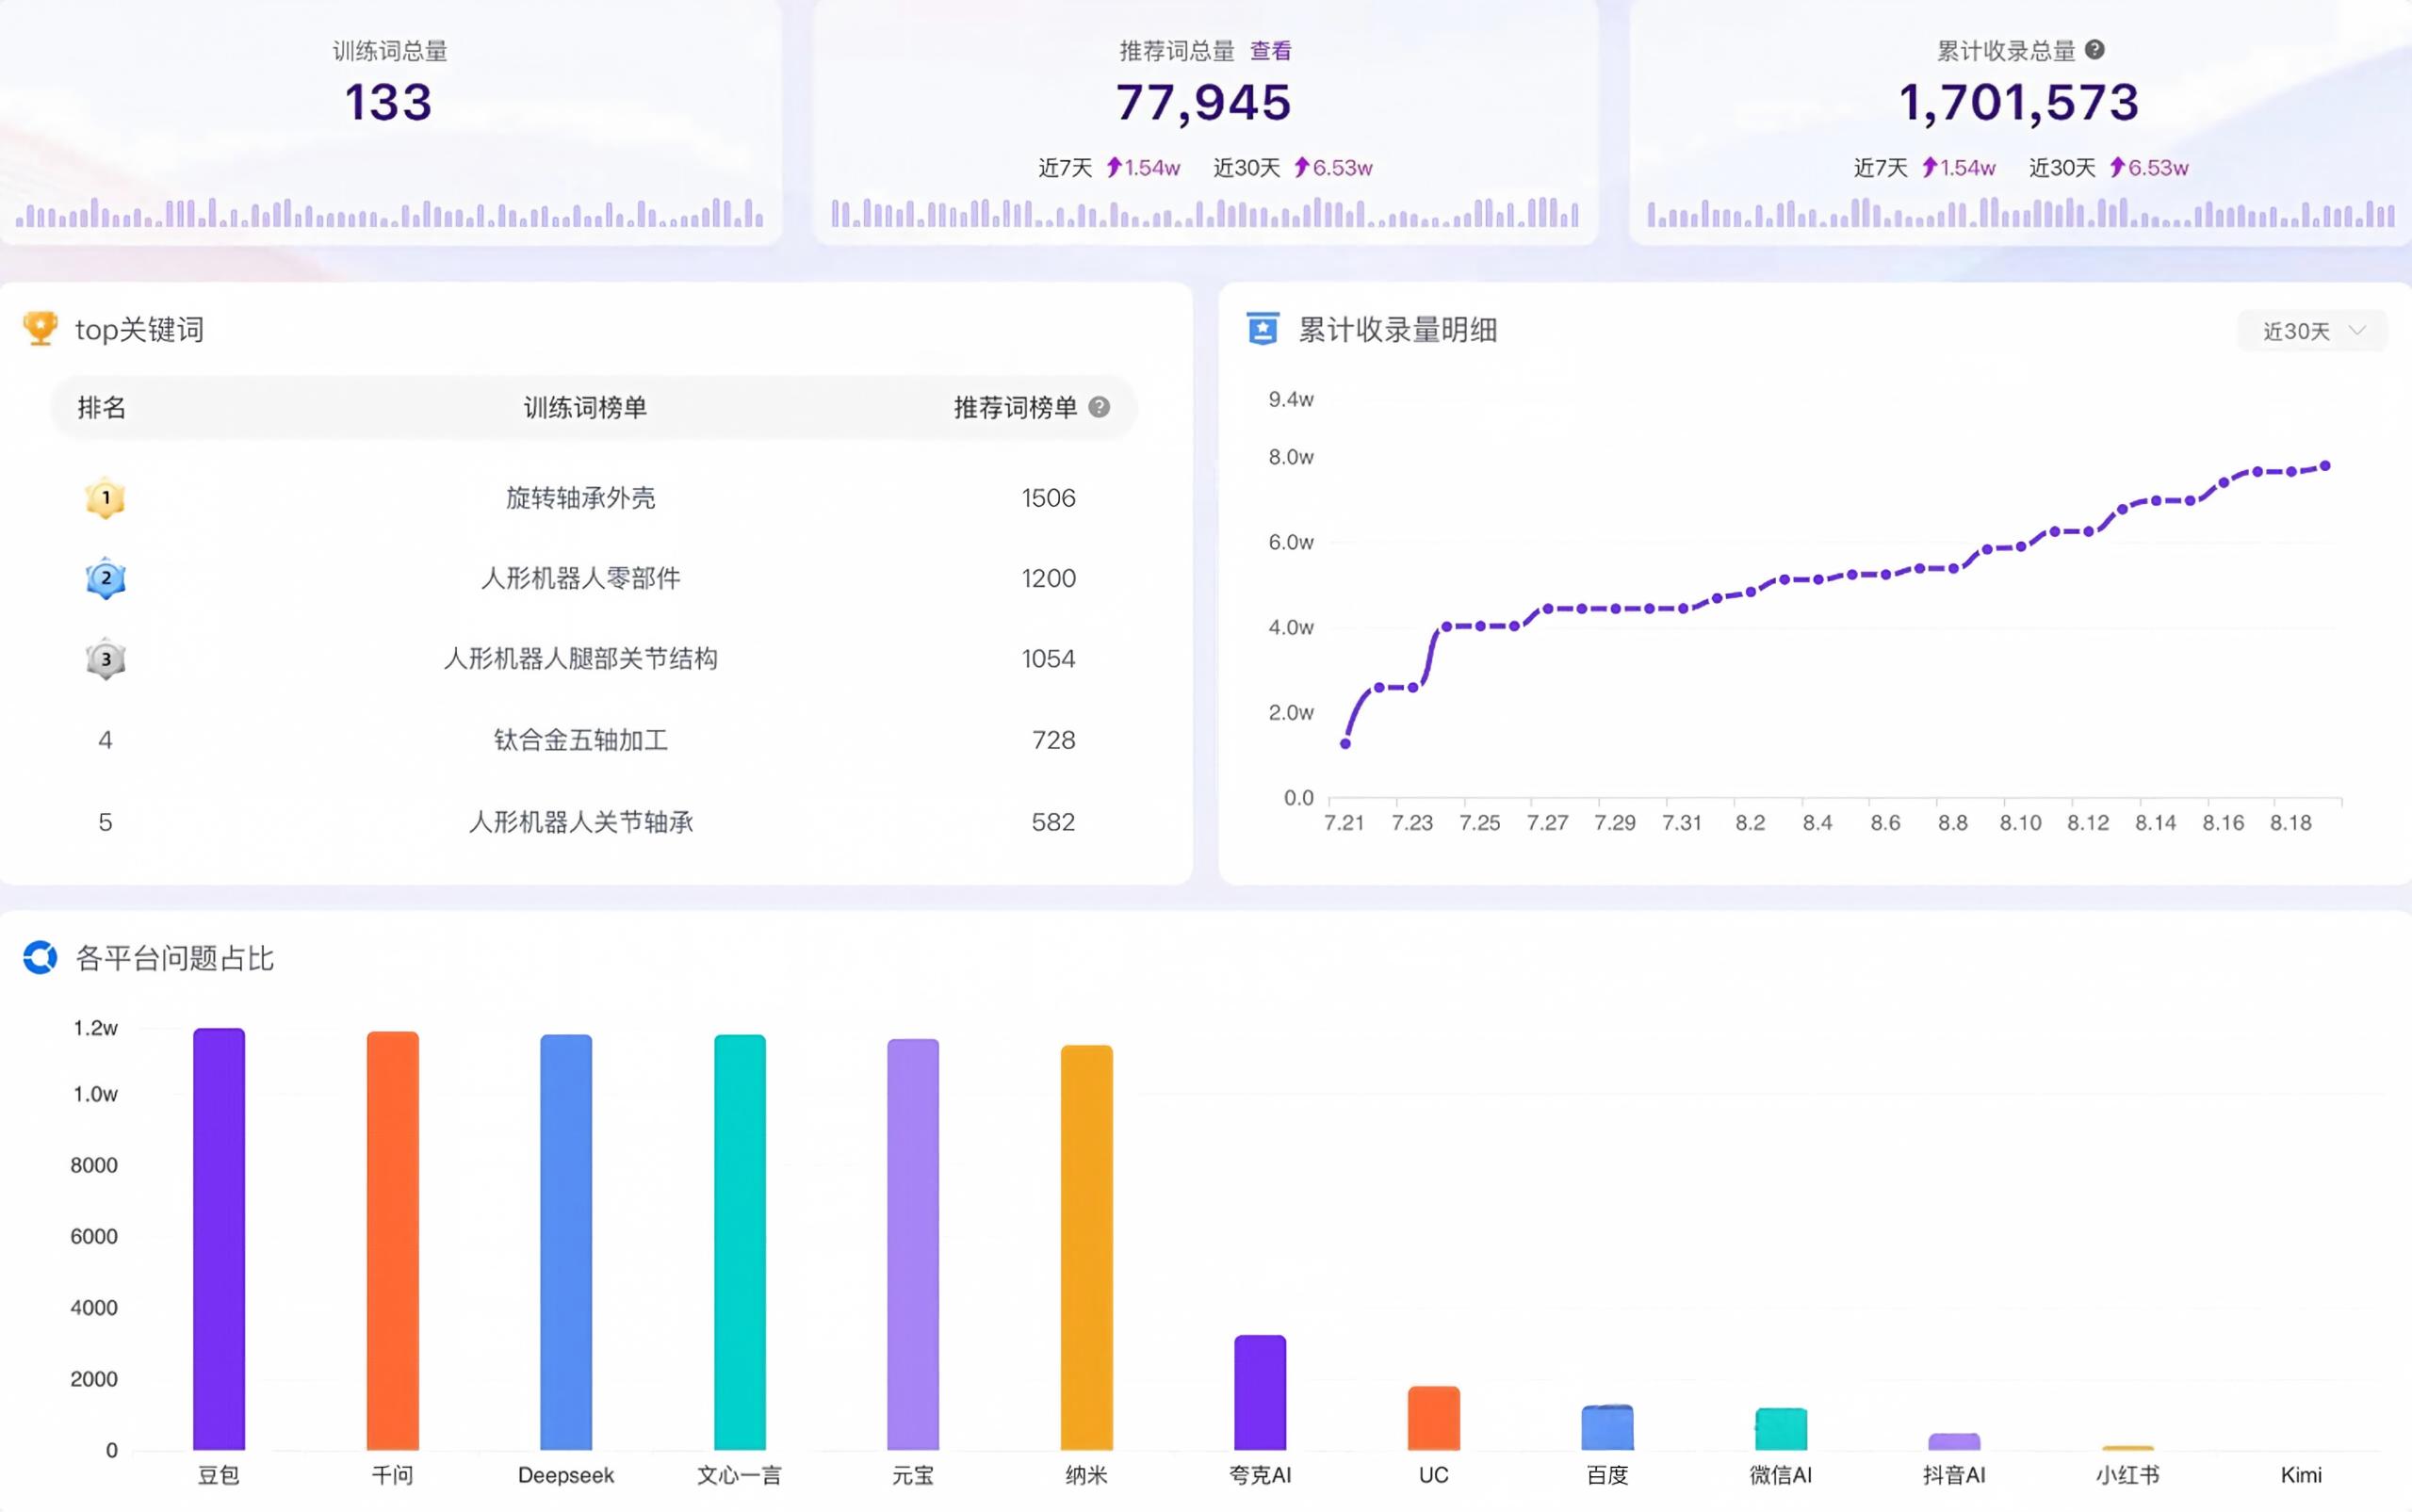
Task: Click the 训练词总量 mini bar sparkline
Action: 389,212
